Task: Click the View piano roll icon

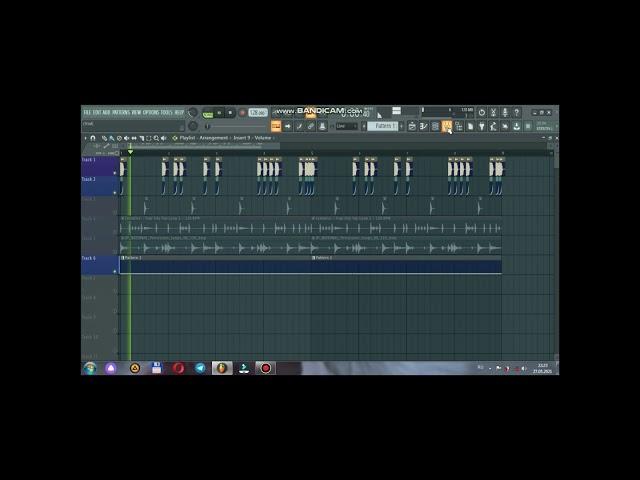Action: tap(424, 126)
